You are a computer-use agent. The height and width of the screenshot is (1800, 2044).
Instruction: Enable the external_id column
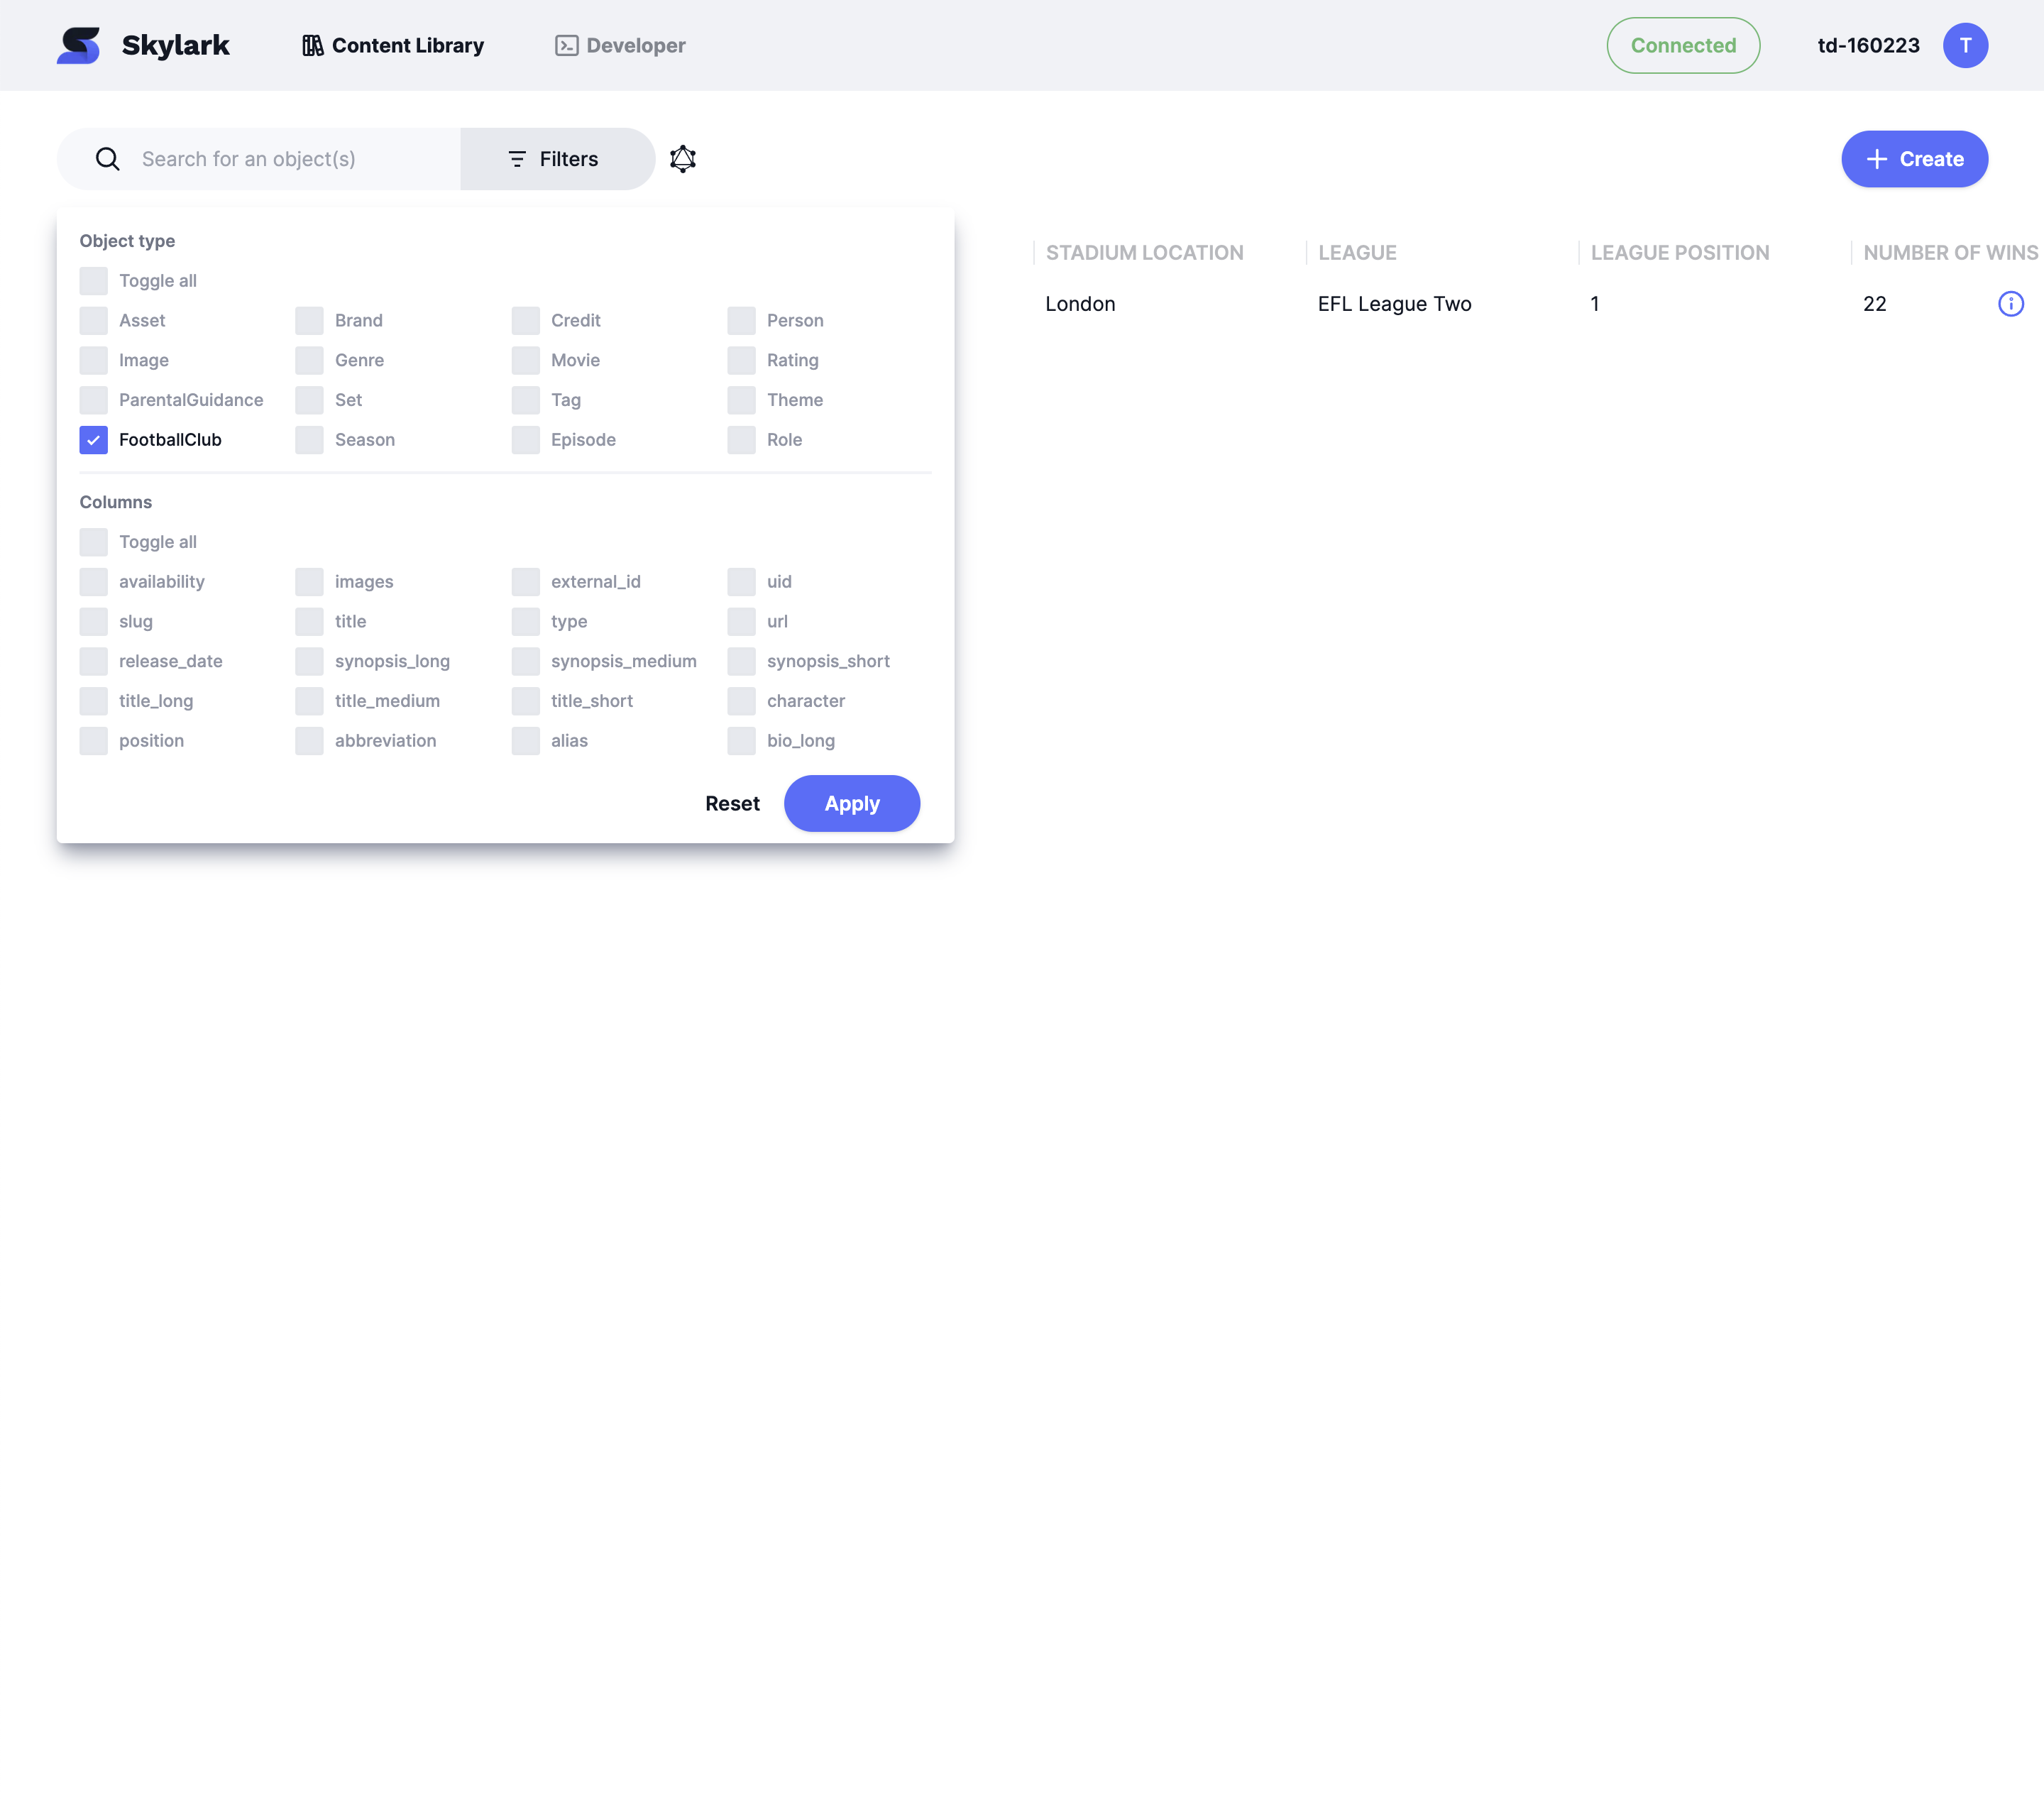pos(525,582)
